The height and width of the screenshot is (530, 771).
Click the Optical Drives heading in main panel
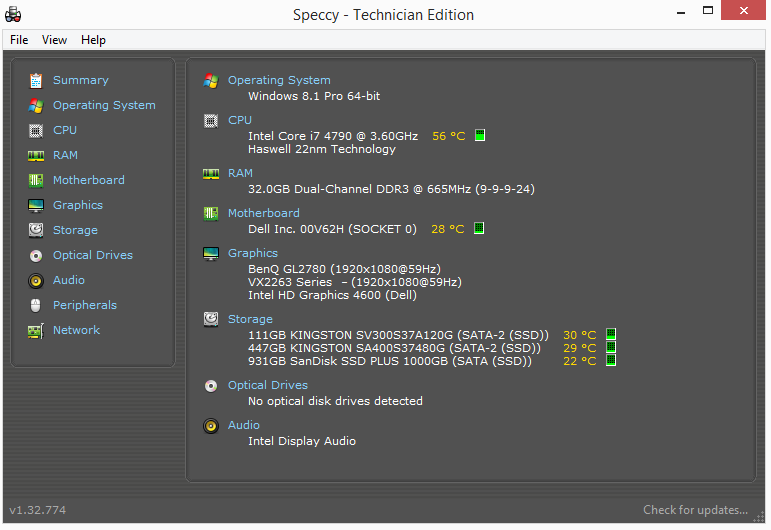(x=268, y=385)
